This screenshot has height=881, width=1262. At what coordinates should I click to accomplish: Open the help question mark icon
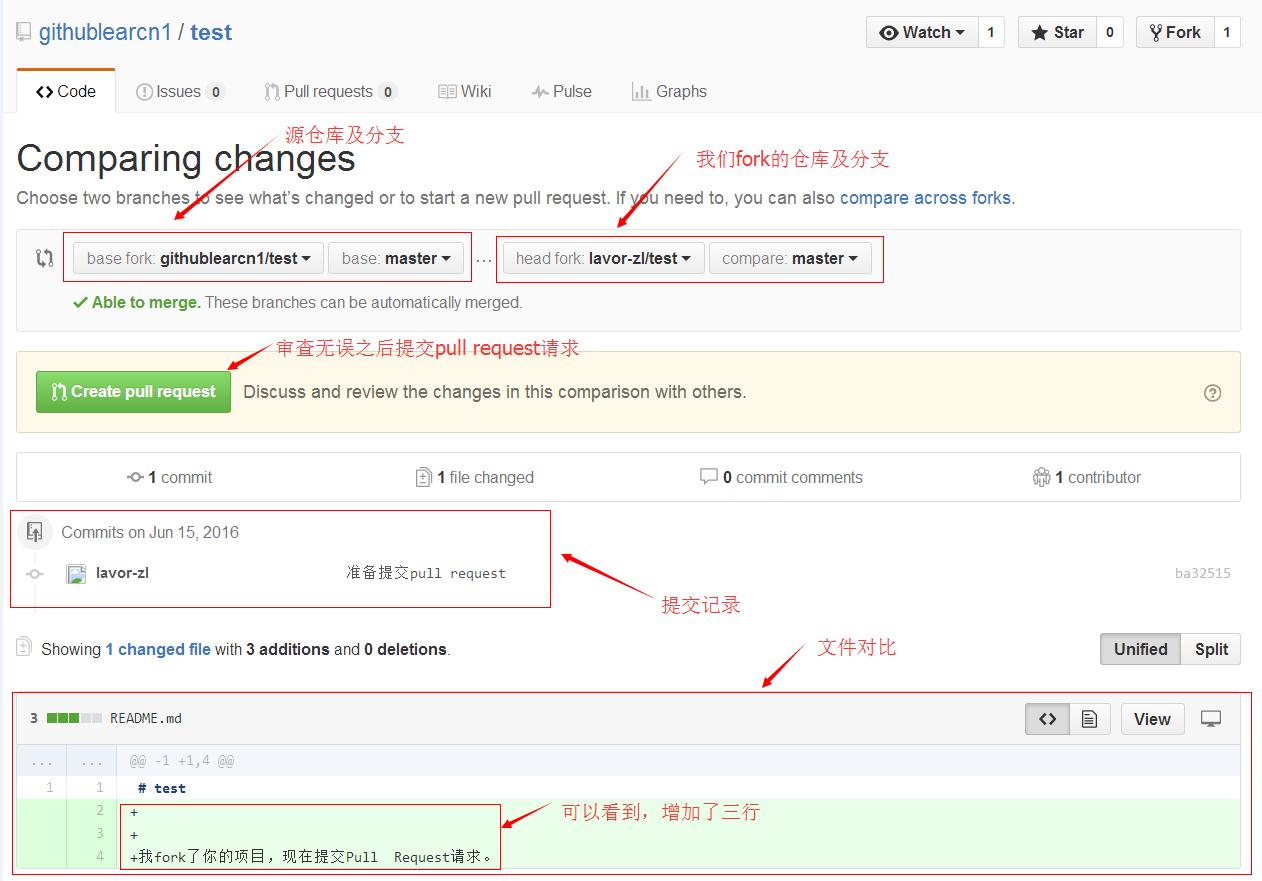tap(1212, 393)
